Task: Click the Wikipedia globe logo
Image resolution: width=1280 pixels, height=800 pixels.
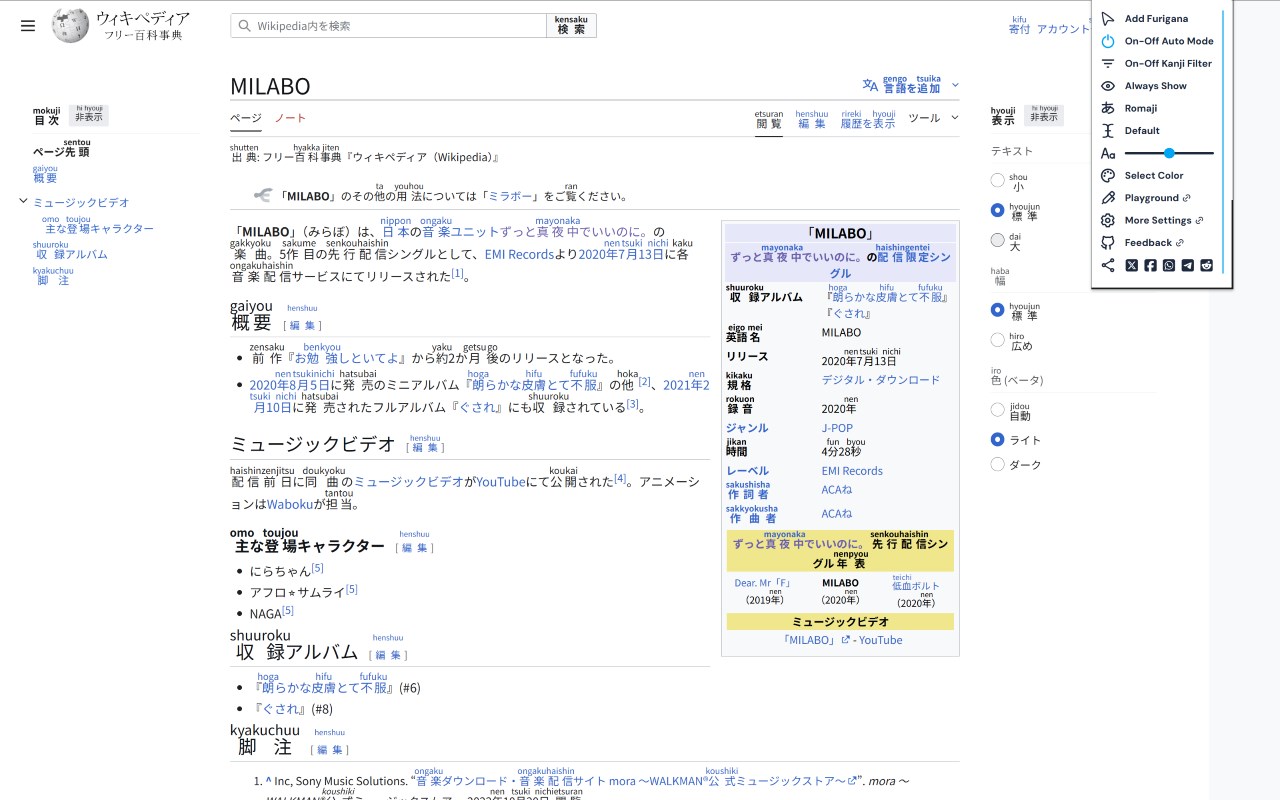Action: (x=70, y=26)
